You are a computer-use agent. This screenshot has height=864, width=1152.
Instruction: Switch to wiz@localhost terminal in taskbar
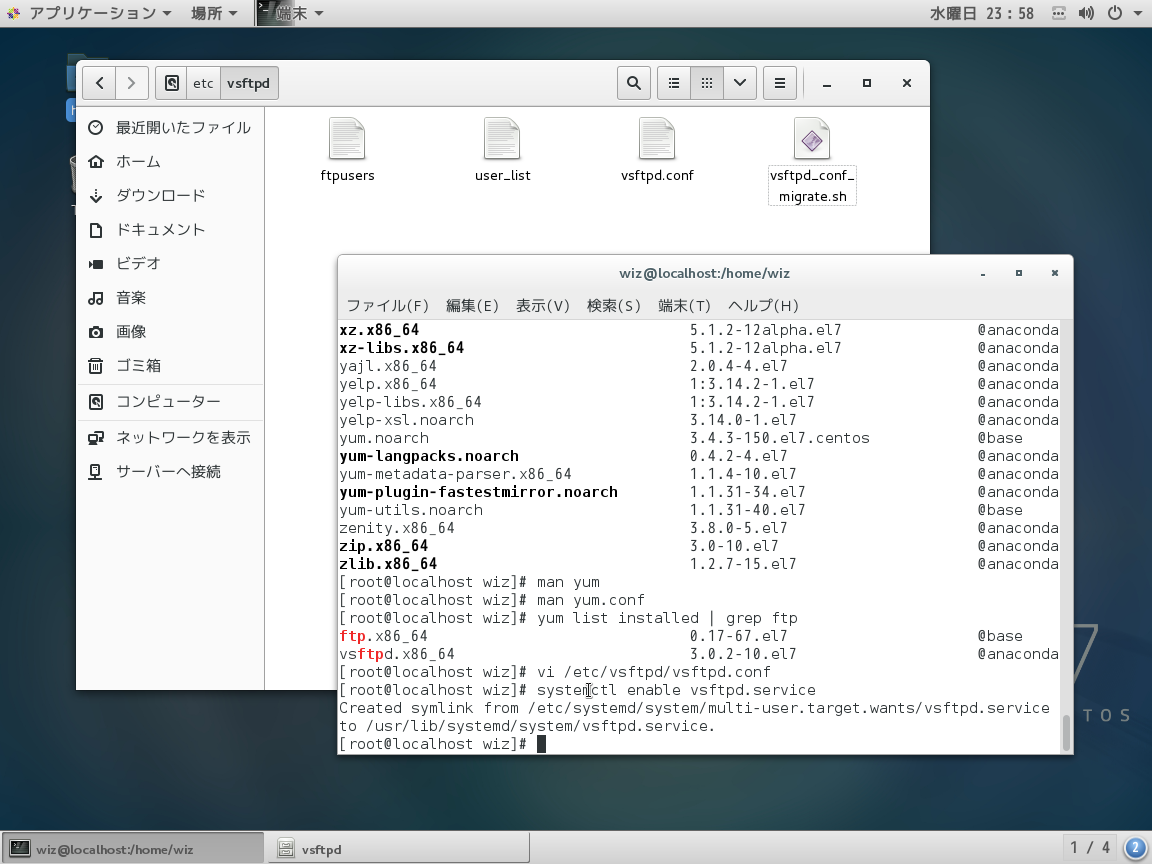(x=133, y=849)
